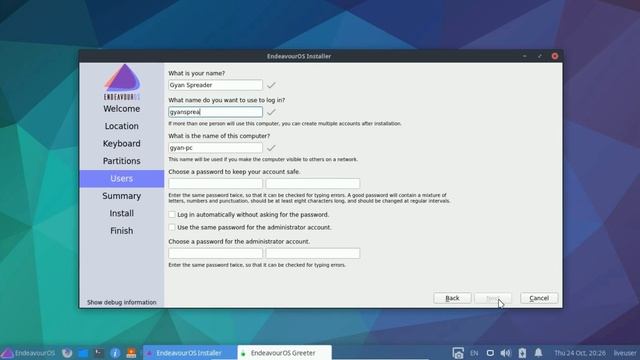
Task: Launch the terminal from the taskbar
Action: tap(99, 353)
